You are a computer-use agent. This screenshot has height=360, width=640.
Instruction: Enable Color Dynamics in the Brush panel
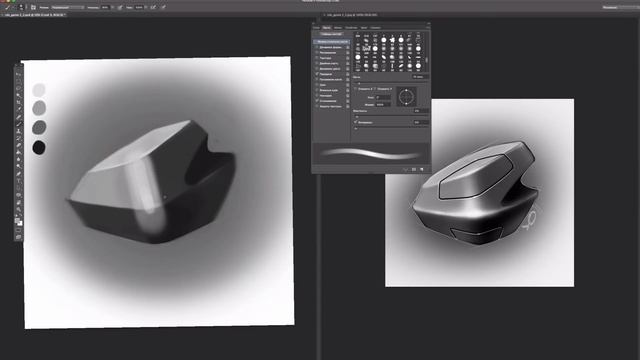point(317,69)
